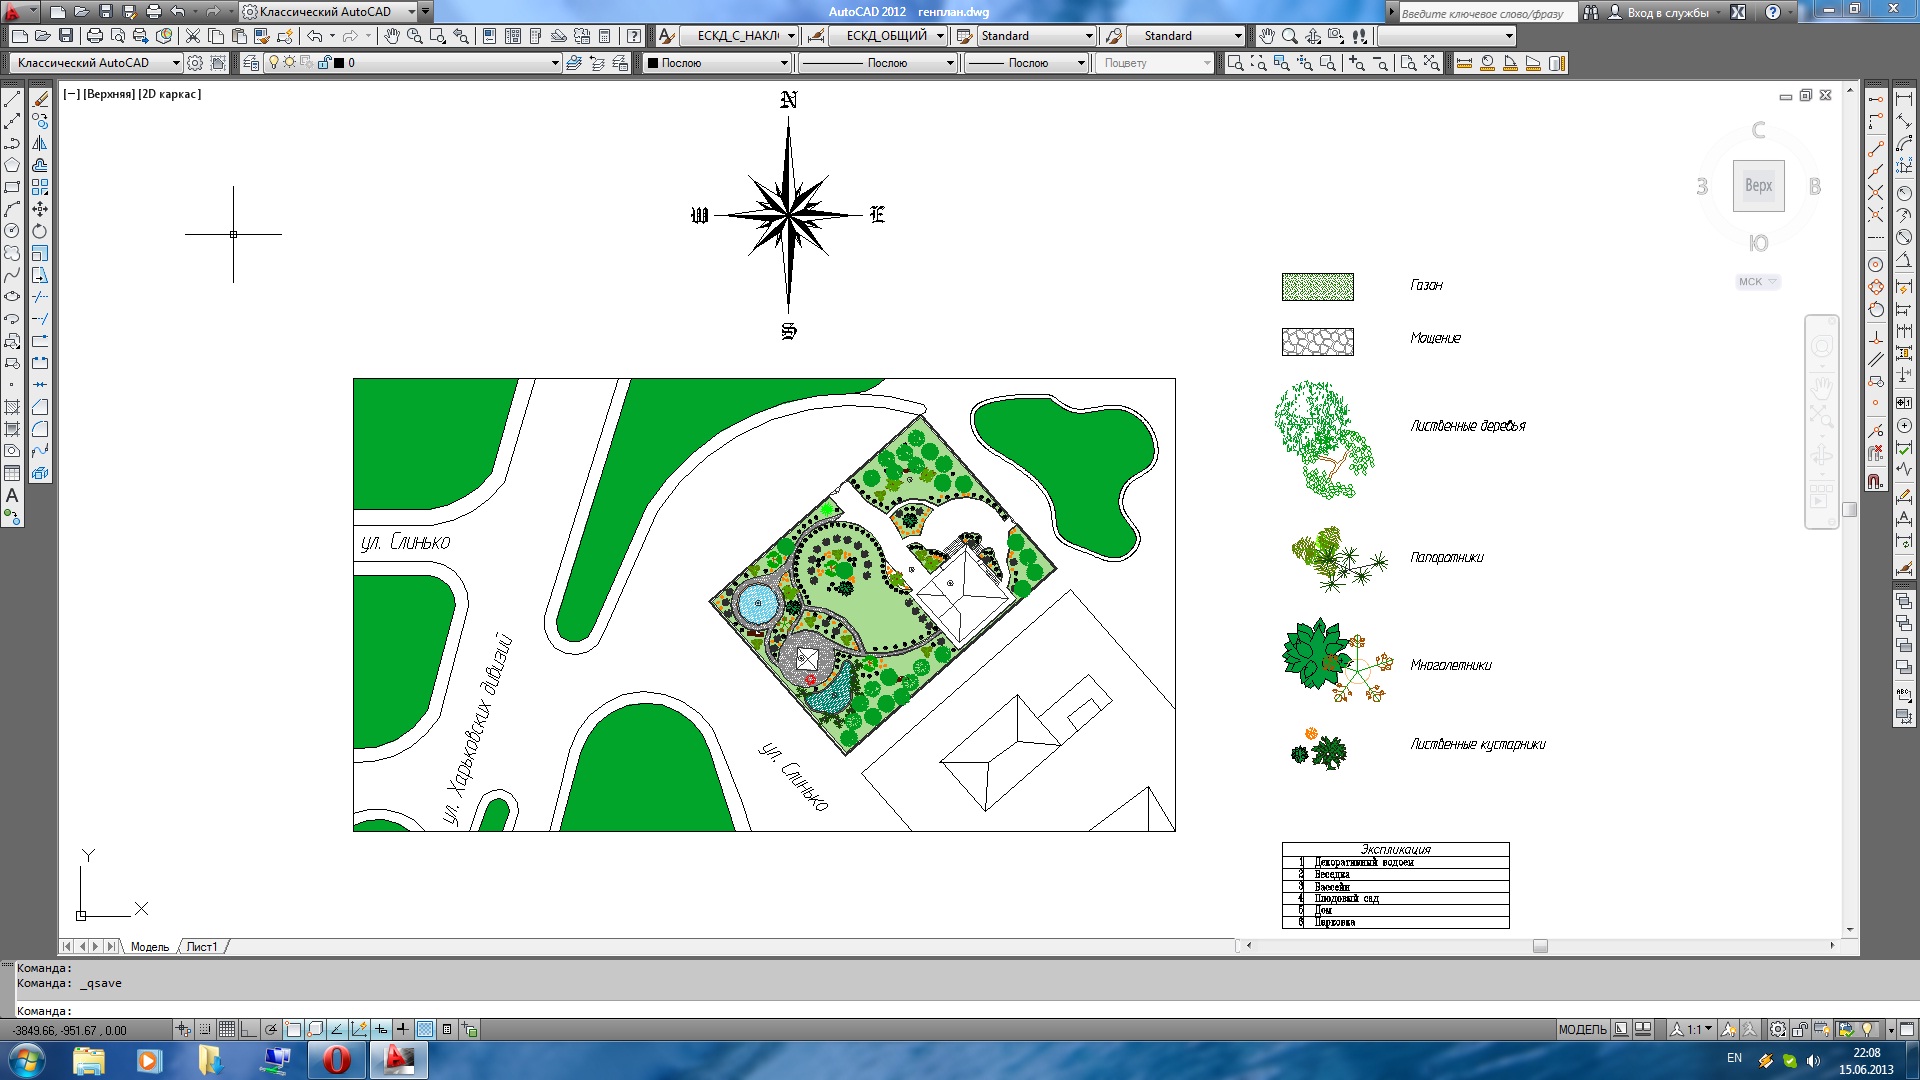The image size is (1920, 1080).
Task: Toggle Grid display in status bar
Action: click(227, 1029)
